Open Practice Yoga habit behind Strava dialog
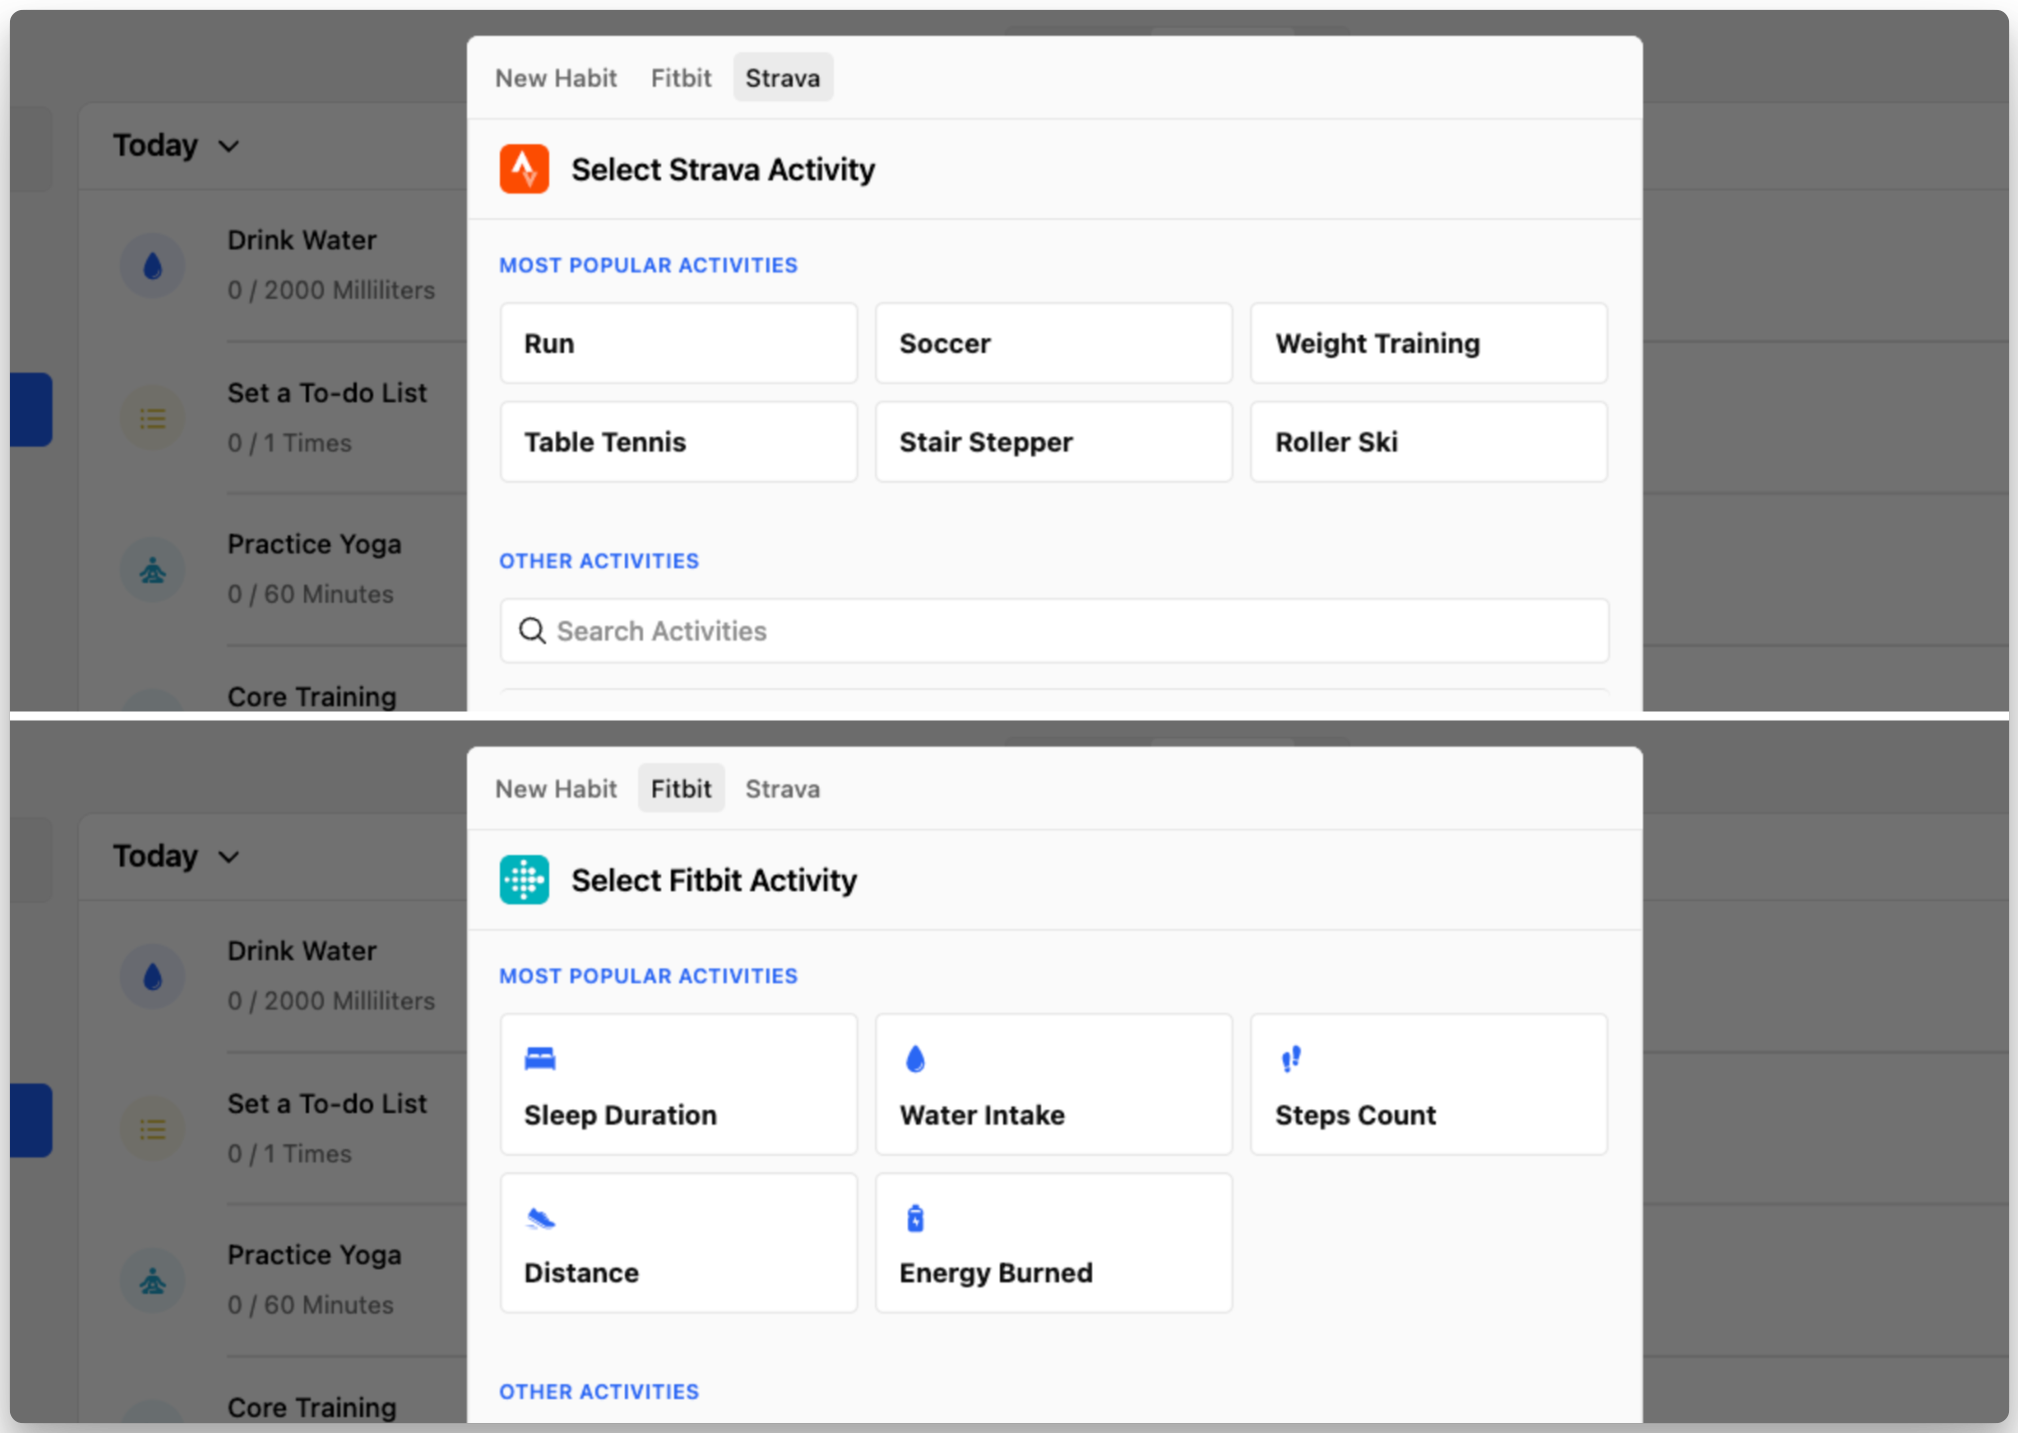2018x1433 pixels. point(314,545)
